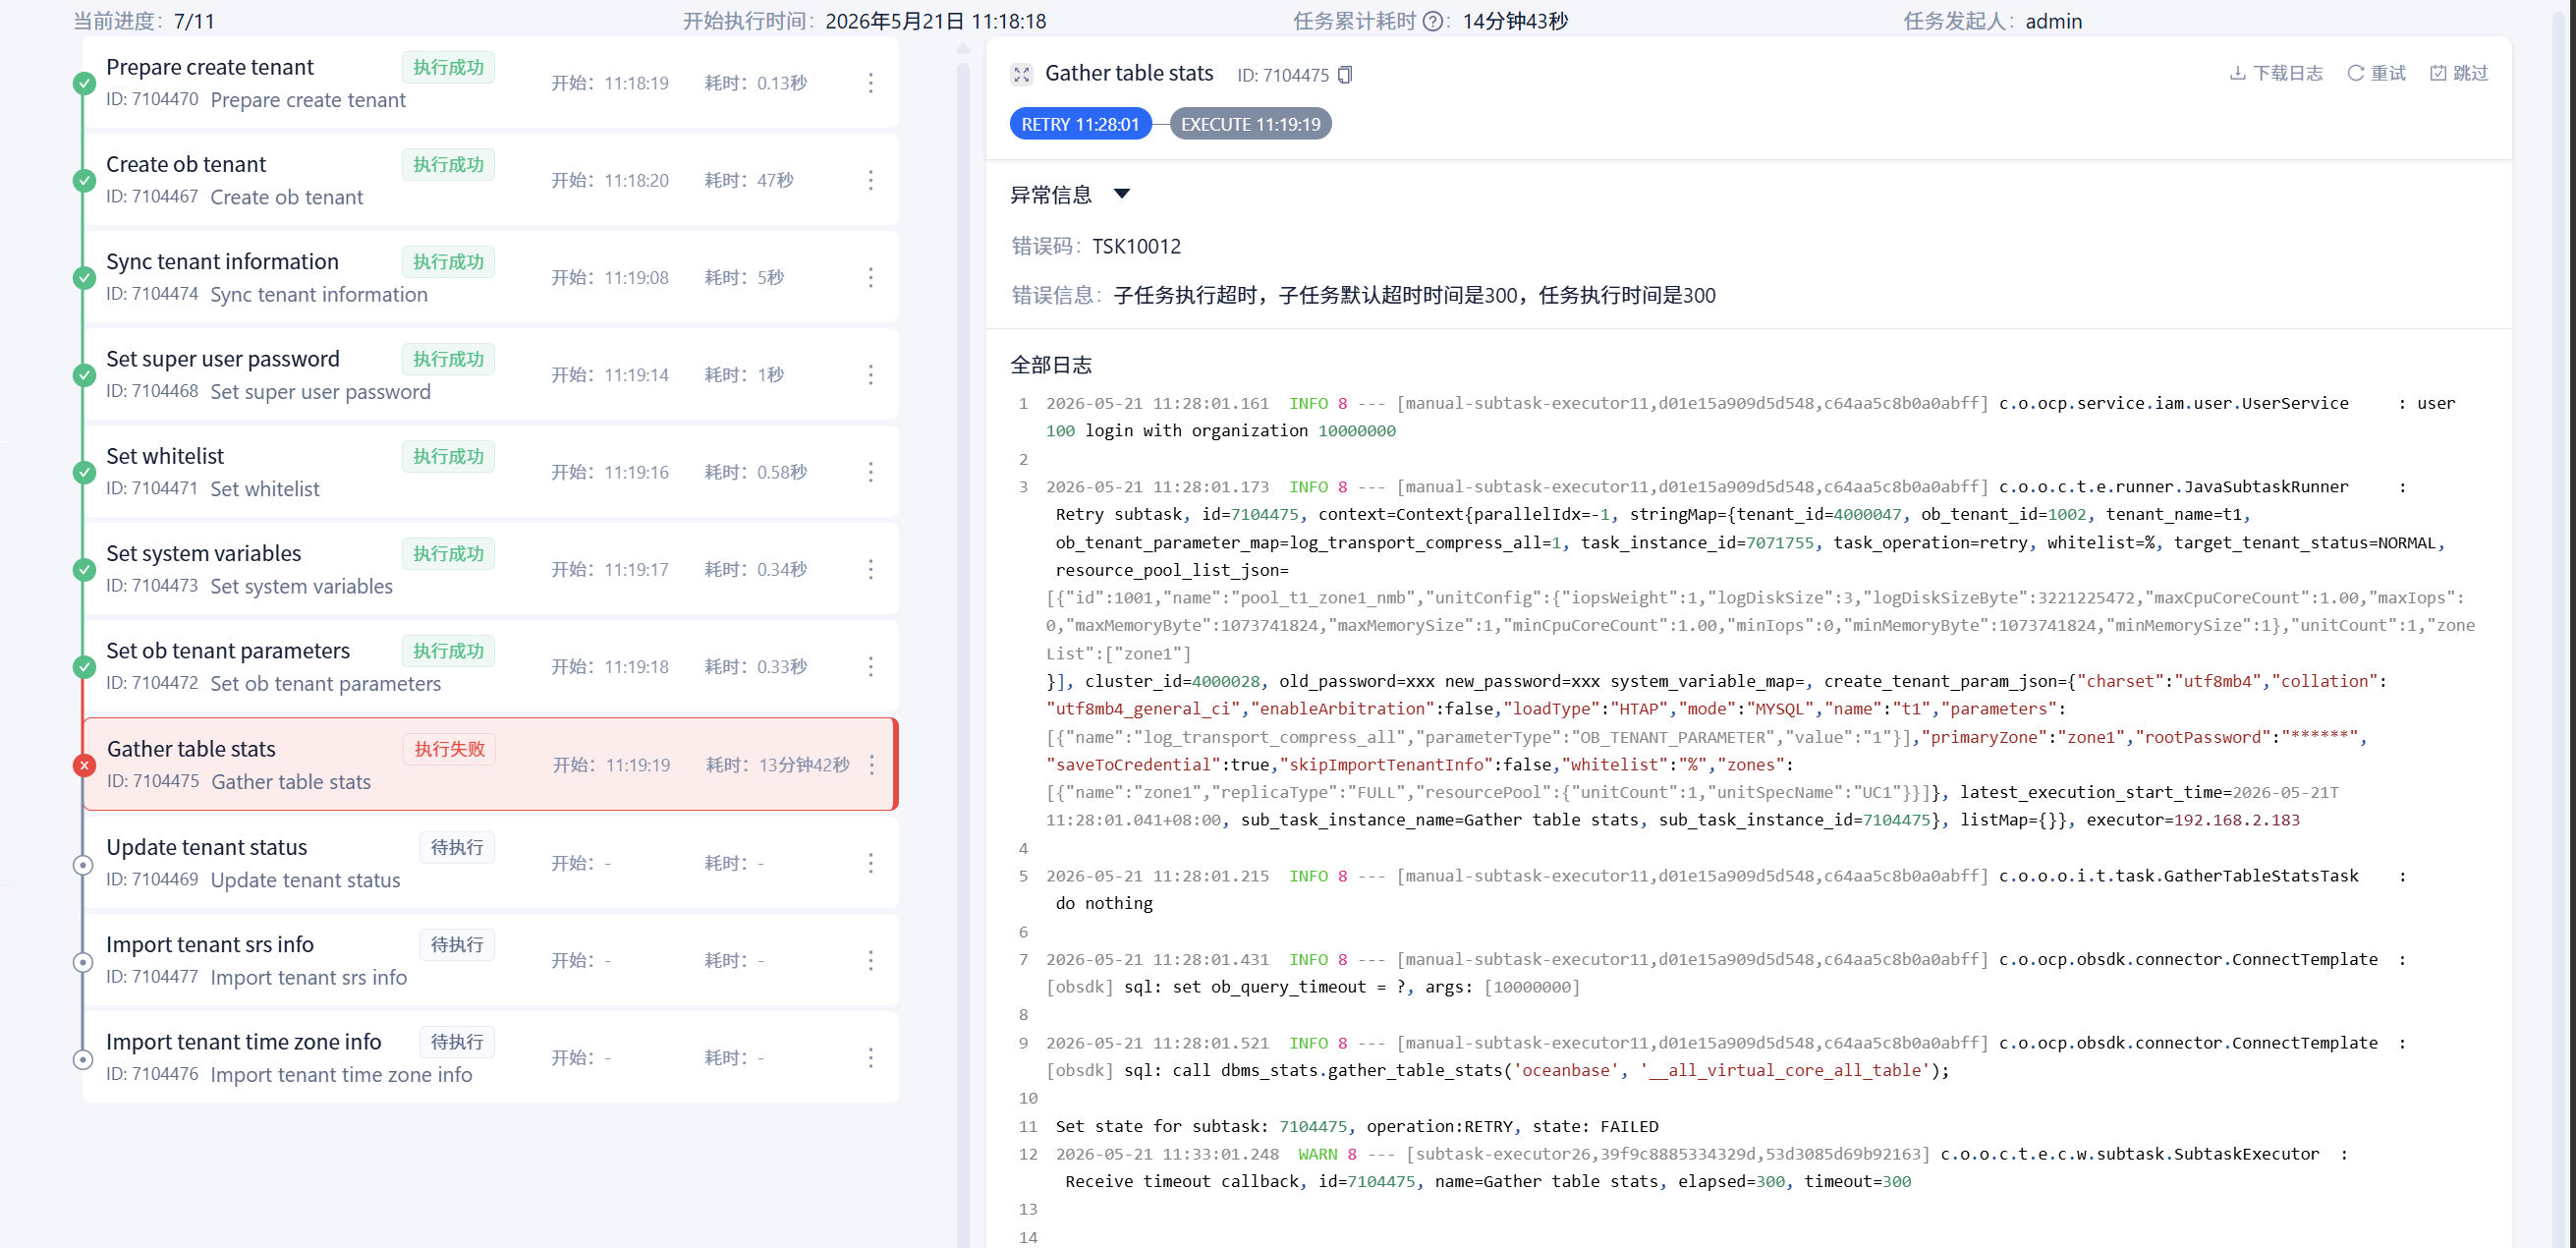Select the EXECUTE 11:19:19 execution tab
Screen dimensions: 2576x1248
[x=1250, y=124]
